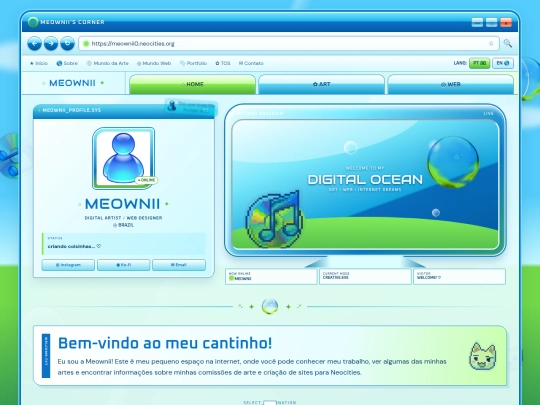The height and width of the screenshot is (405, 540).
Task: Click the green globe title icon
Action: [33, 22]
